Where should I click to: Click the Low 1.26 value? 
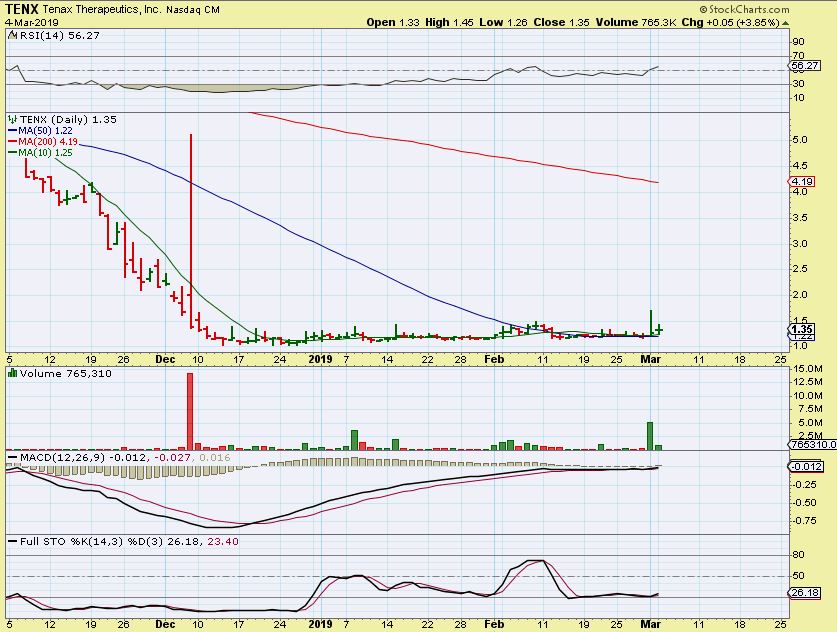pos(503,22)
